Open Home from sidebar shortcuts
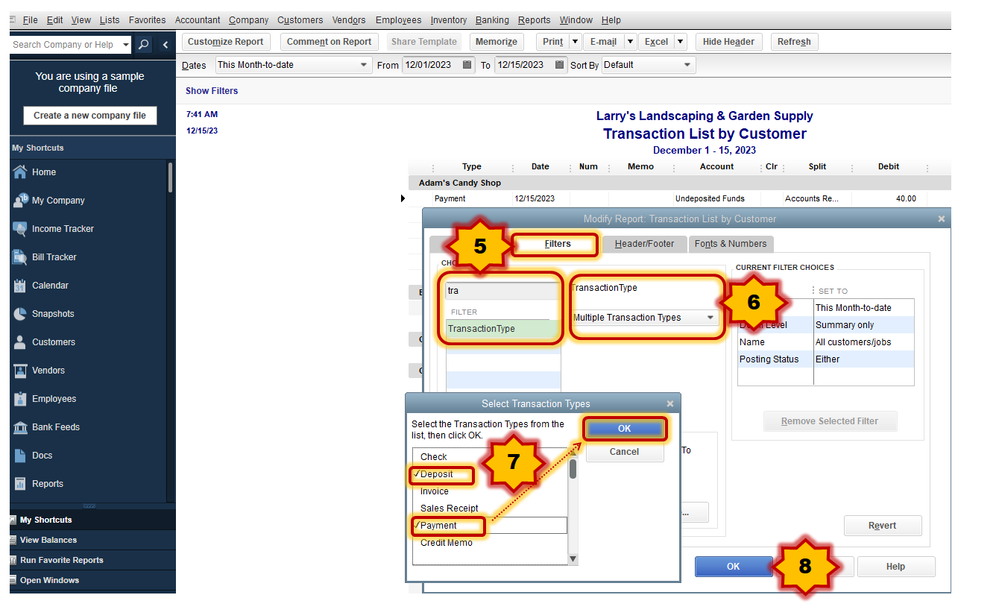The height and width of the screenshot is (604, 999). (x=43, y=172)
